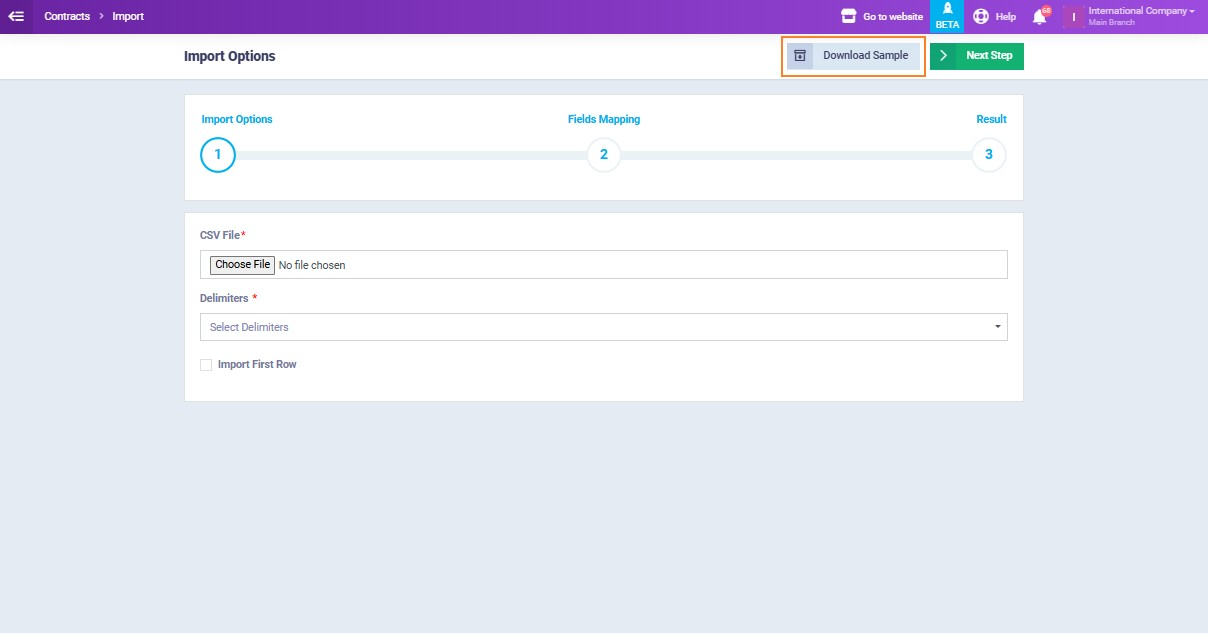Click the Next Step button label

pos(989,56)
